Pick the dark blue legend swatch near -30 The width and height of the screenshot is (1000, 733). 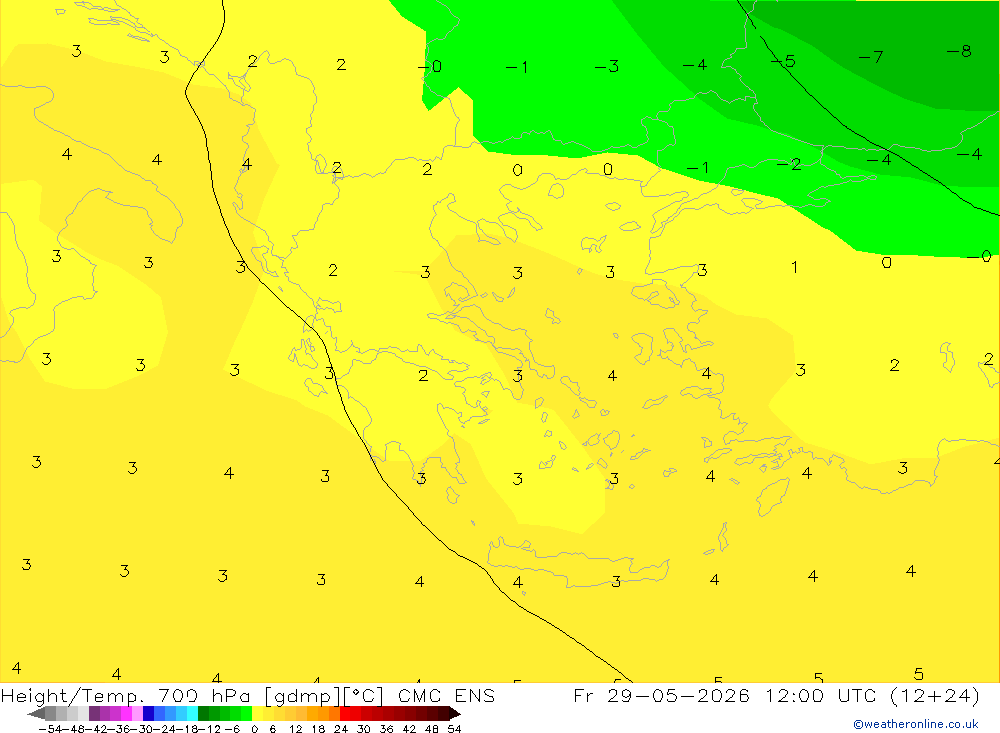tap(148, 713)
